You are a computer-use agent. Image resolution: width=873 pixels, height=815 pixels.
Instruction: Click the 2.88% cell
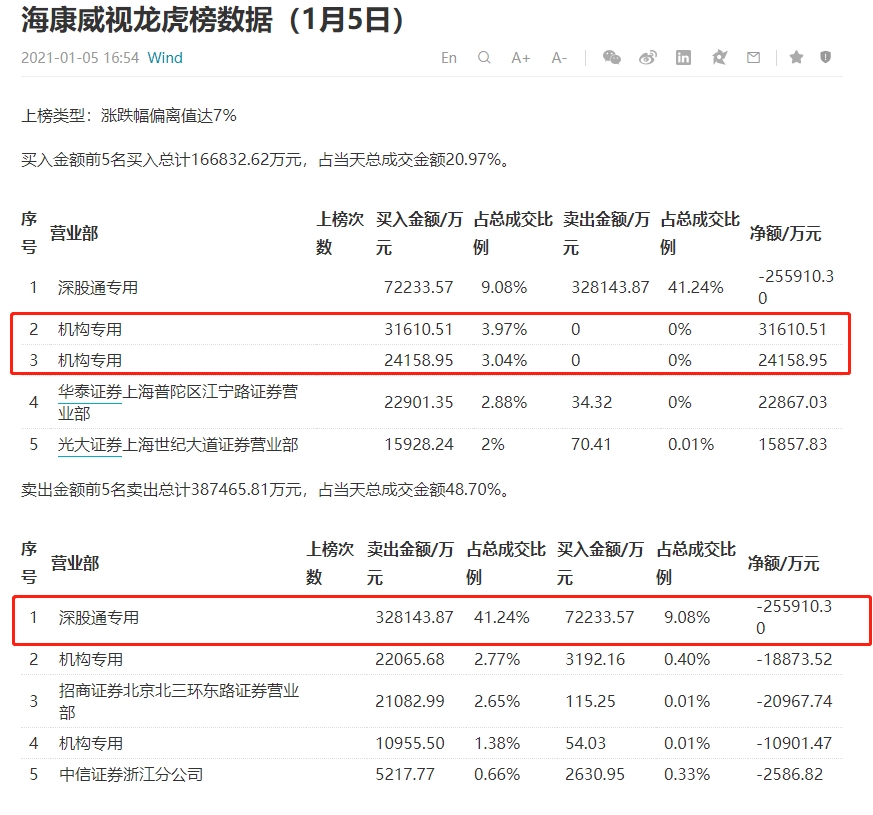504,402
